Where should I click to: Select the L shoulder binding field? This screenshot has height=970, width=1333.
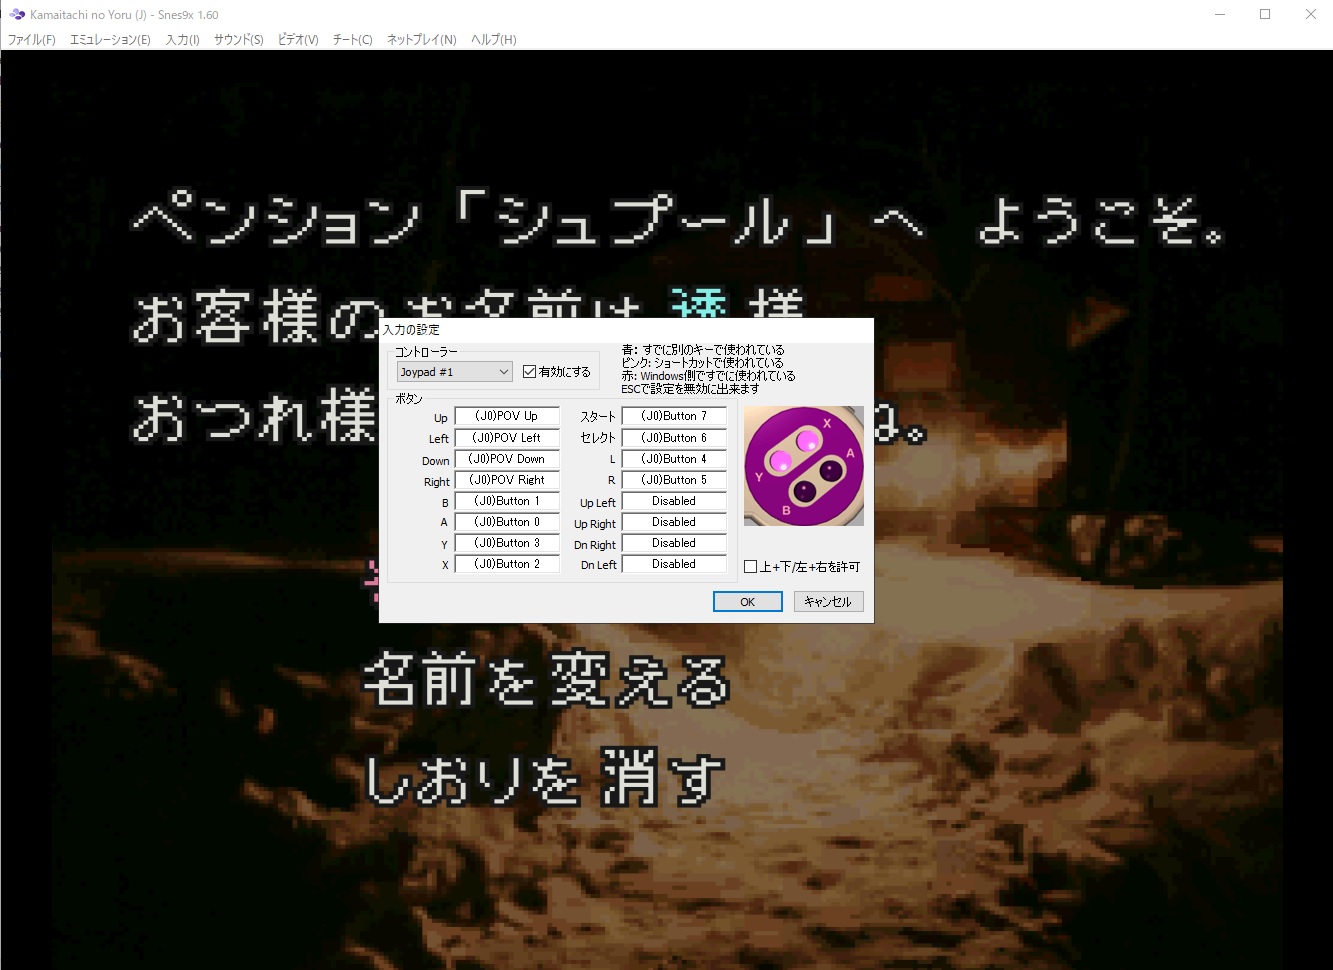tap(674, 459)
